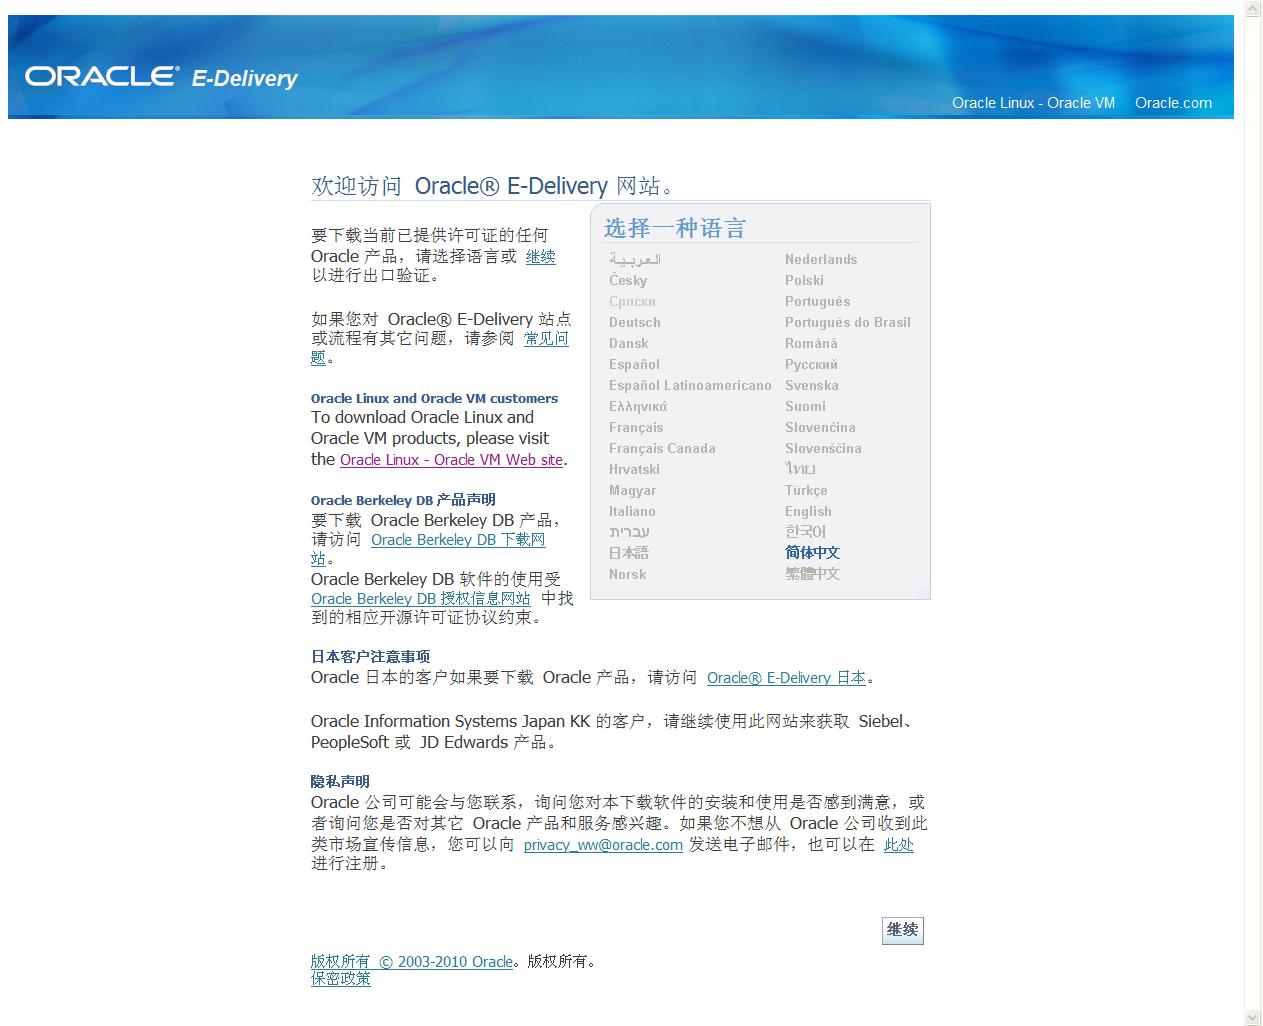Select Slovenčina language

(x=820, y=427)
